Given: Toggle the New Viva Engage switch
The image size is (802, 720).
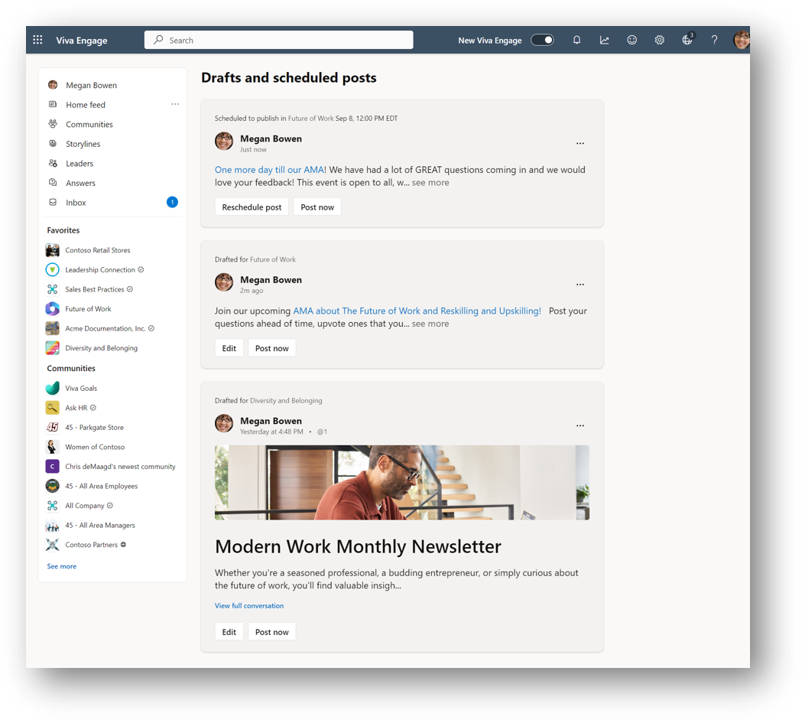Looking at the screenshot, I should [542, 40].
